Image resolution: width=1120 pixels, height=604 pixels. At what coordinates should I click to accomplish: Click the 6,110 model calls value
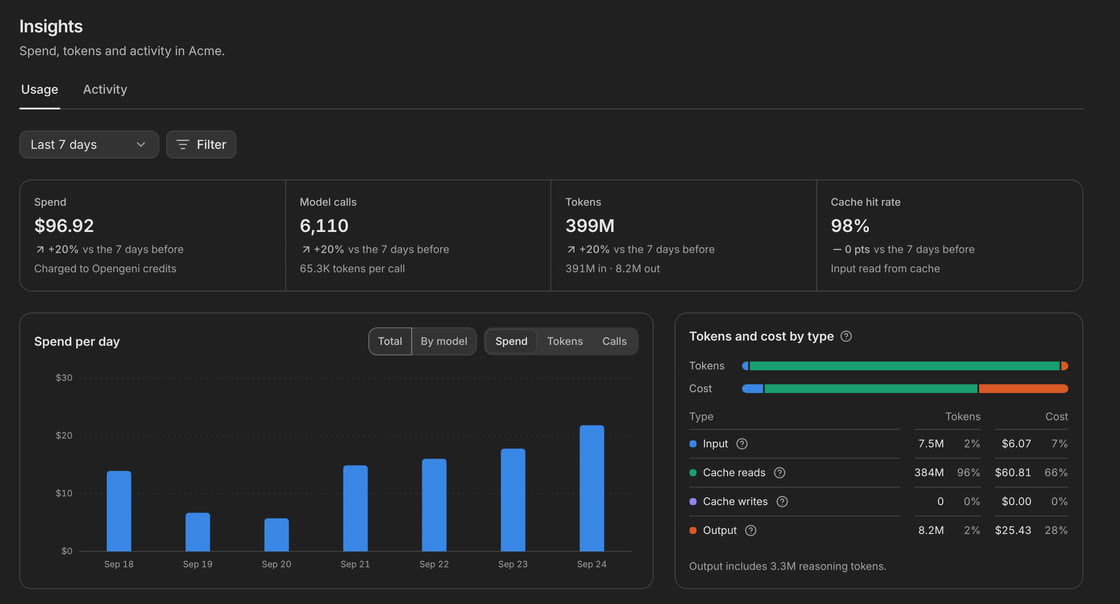point(324,226)
